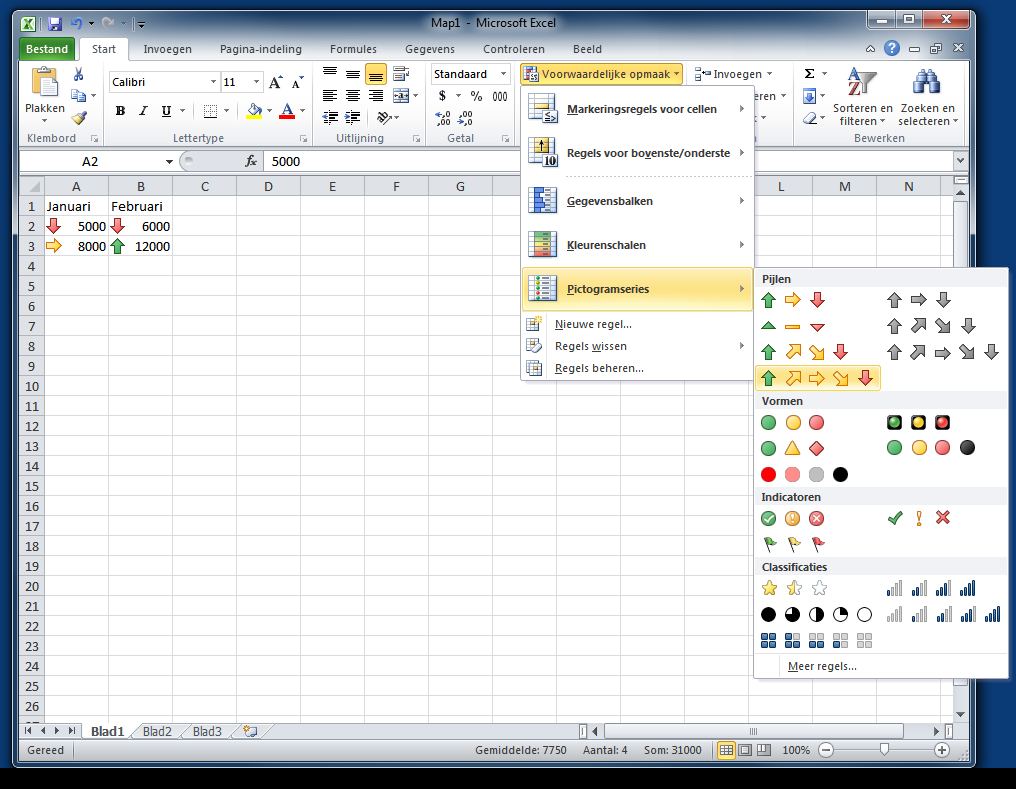This screenshot has width=1016, height=789.
Task: Pick the five boxes rating set
Action: click(816, 641)
